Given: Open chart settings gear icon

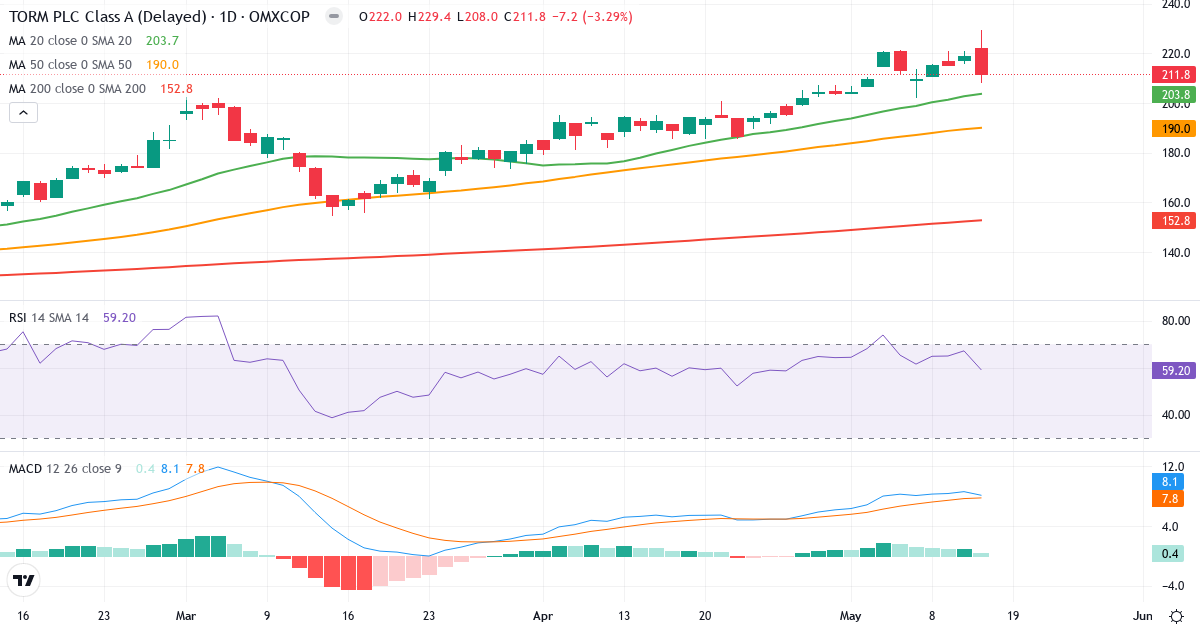Looking at the screenshot, I should [1177, 615].
